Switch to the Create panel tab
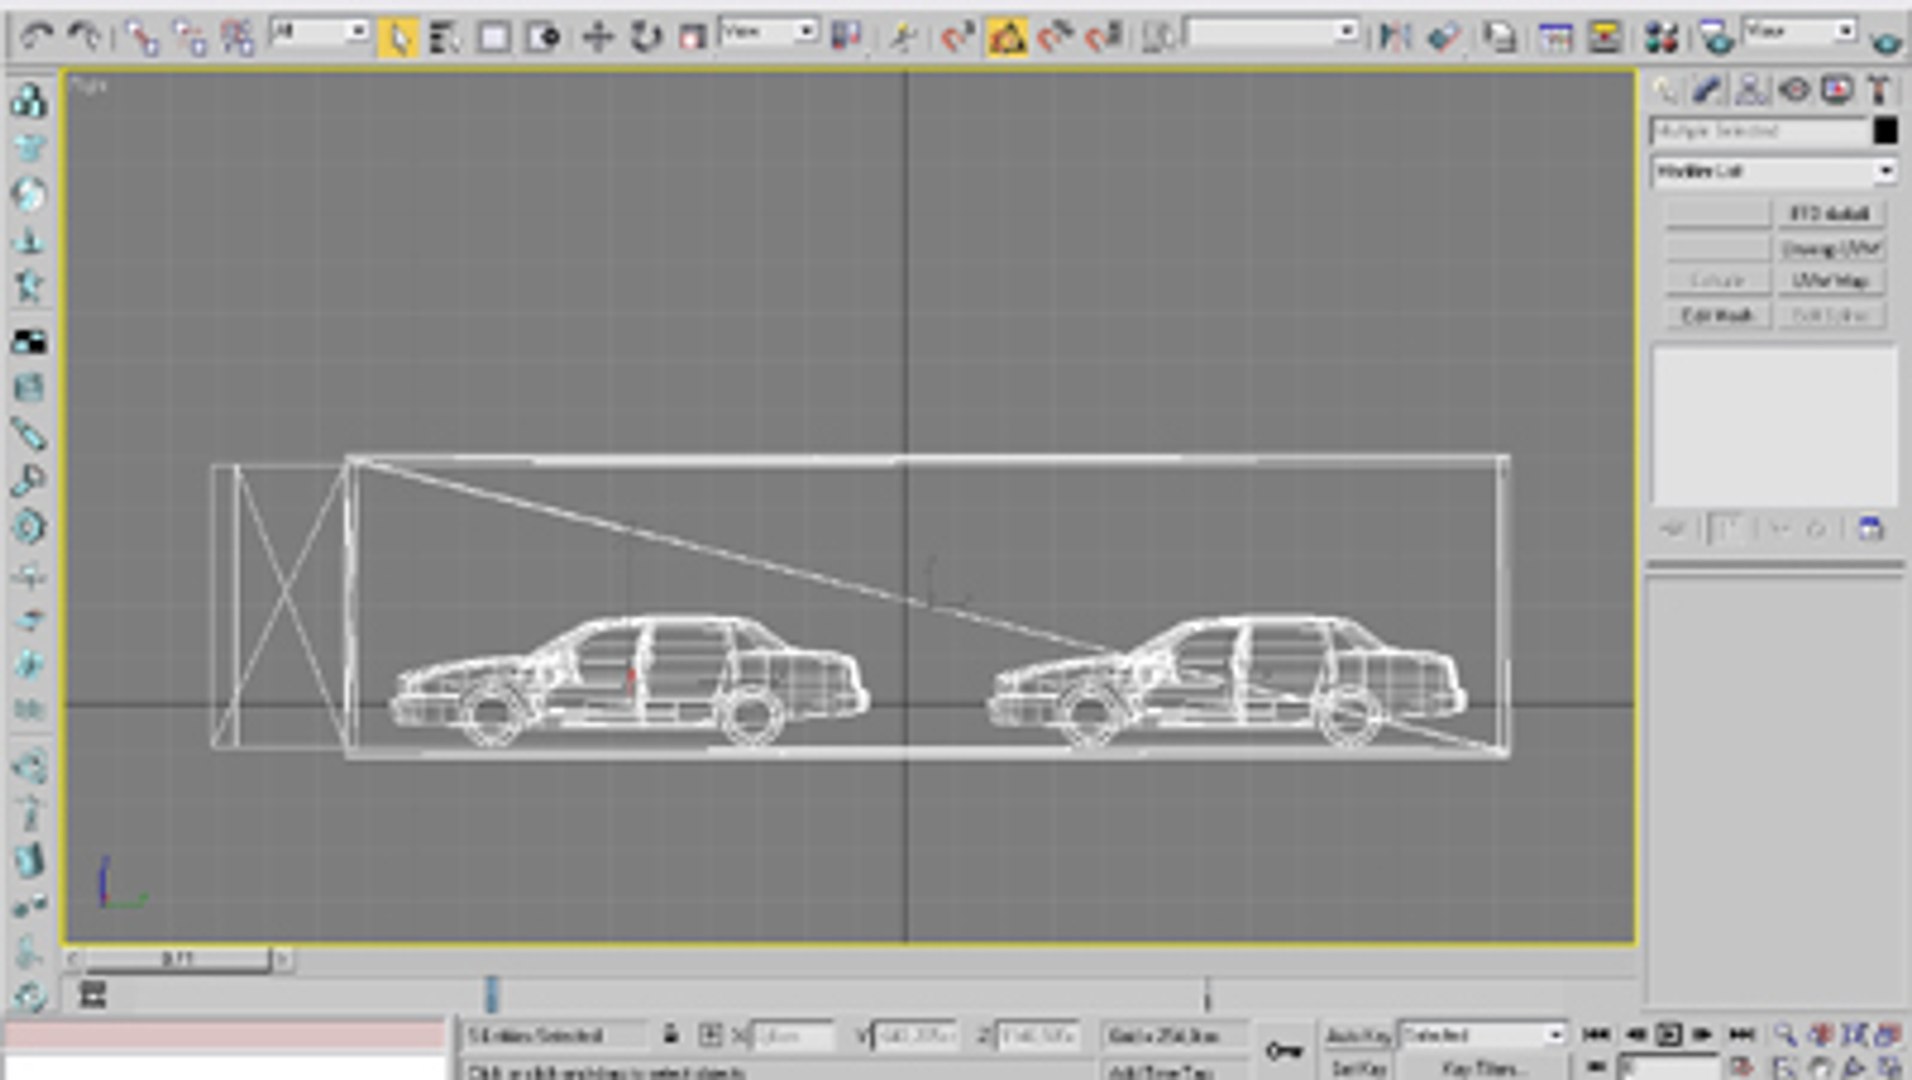This screenshot has height=1080, width=1912. (1665, 90)
